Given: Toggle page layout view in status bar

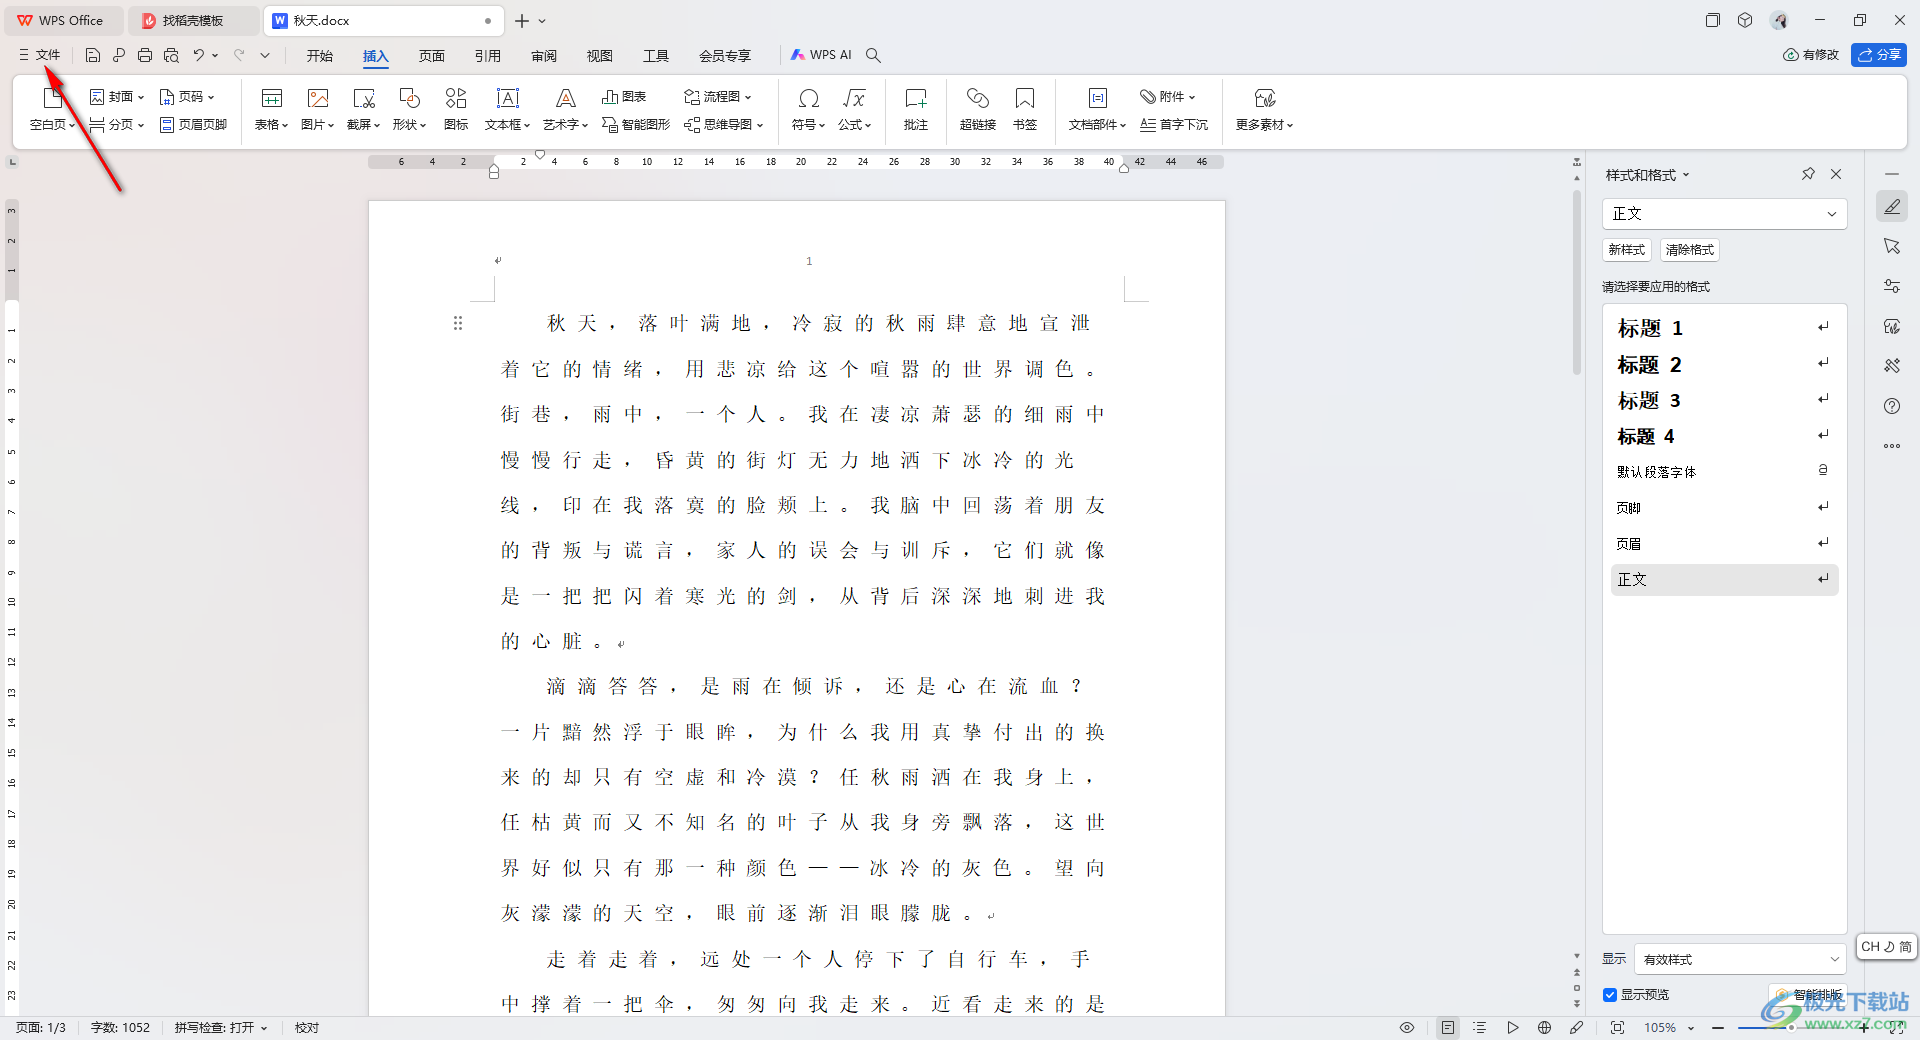Looking at the screenshot, I should pos(1448,1028).
